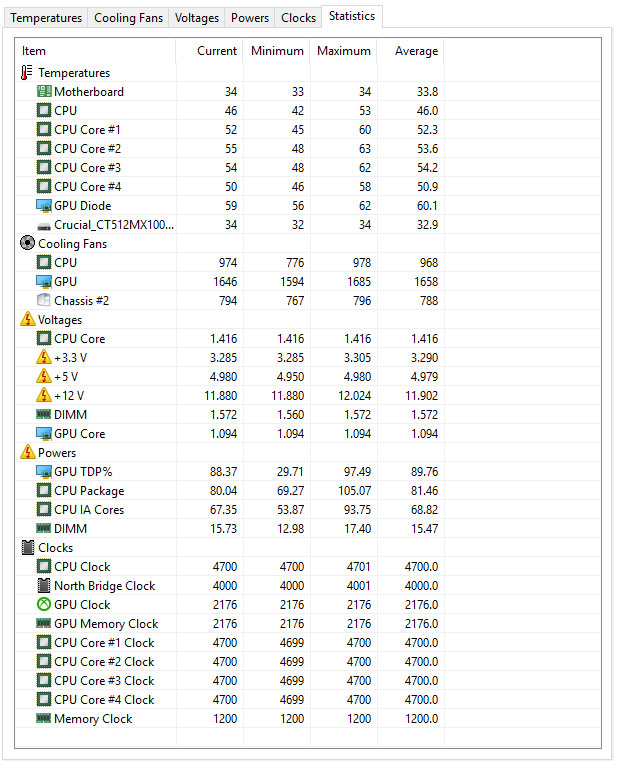This screenshot has height=764, width=617.
Task: Click the GPU Diode monitor icon
Action: [x=44, y=206]
